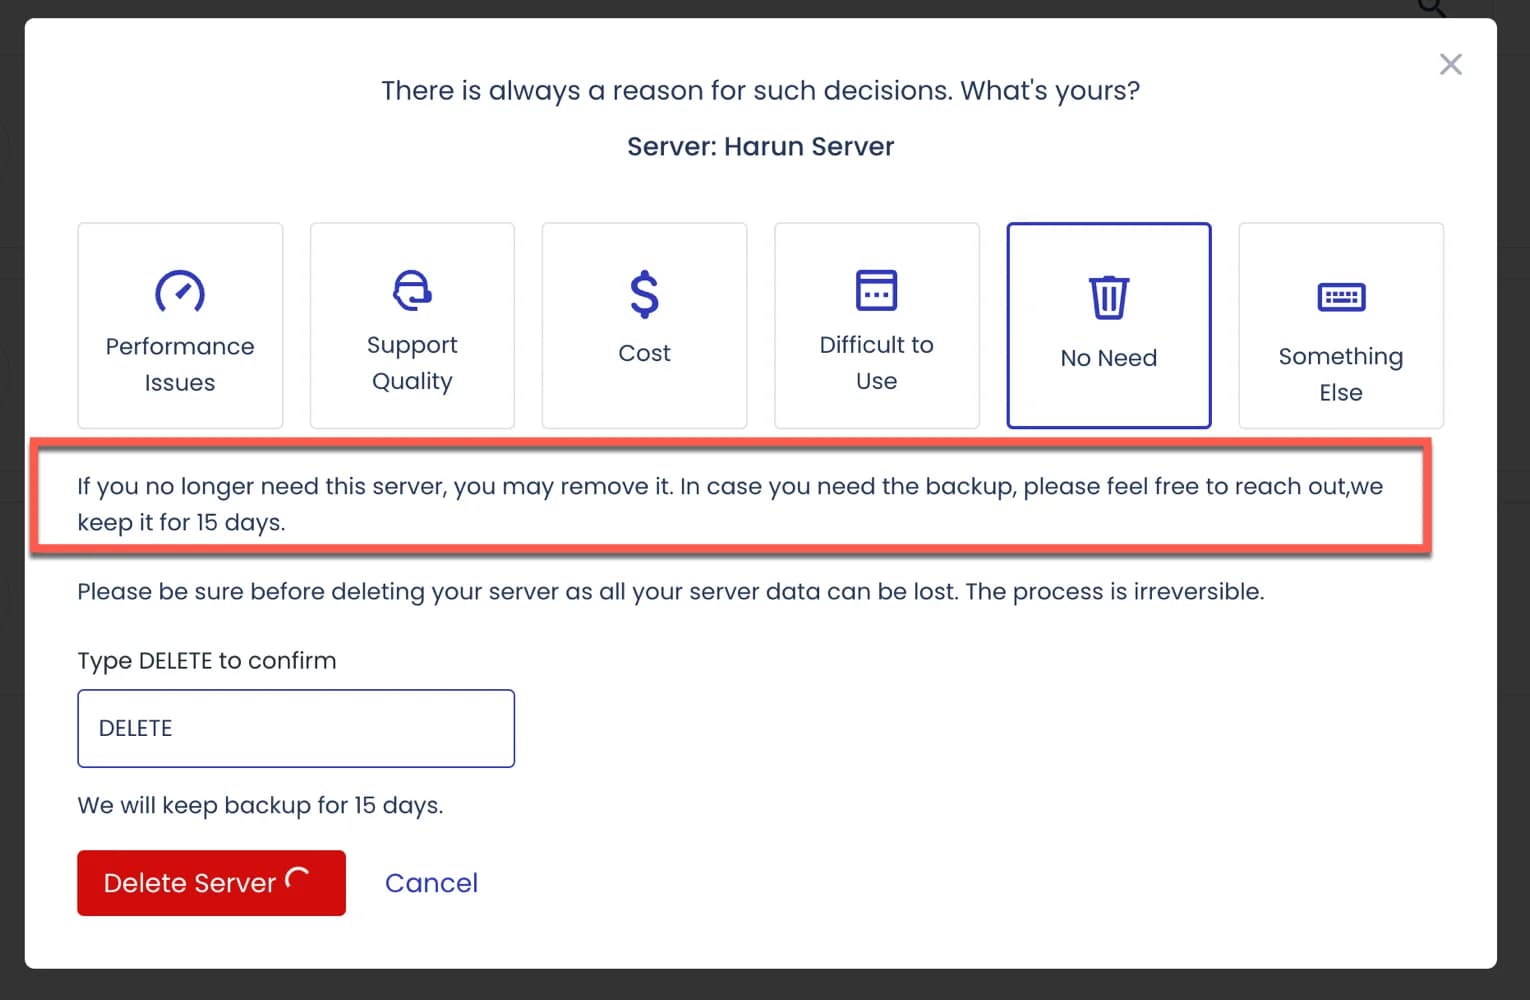1530x1000 pixels.
Task: Select the Difficult to Use option
Action: point(877,325)
